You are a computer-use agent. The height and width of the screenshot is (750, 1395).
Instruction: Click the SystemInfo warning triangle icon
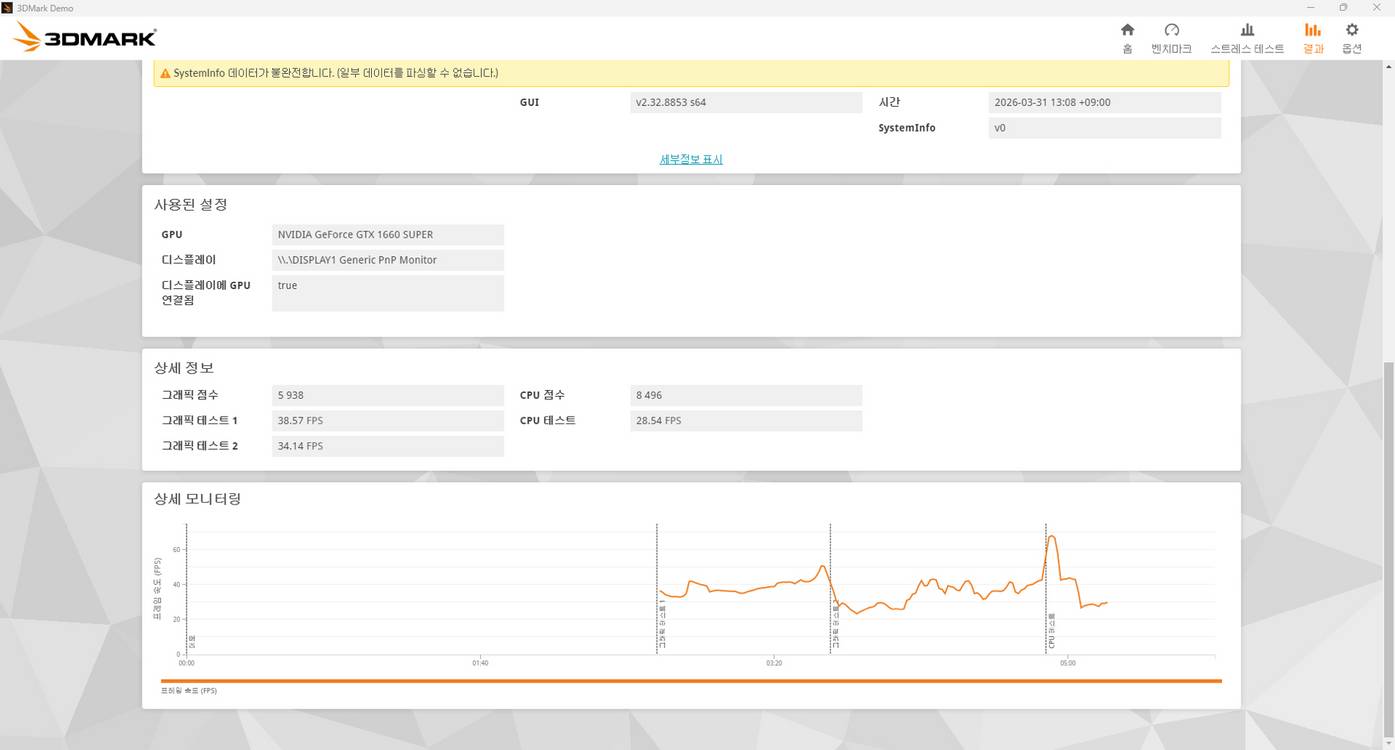pos(165,73)
